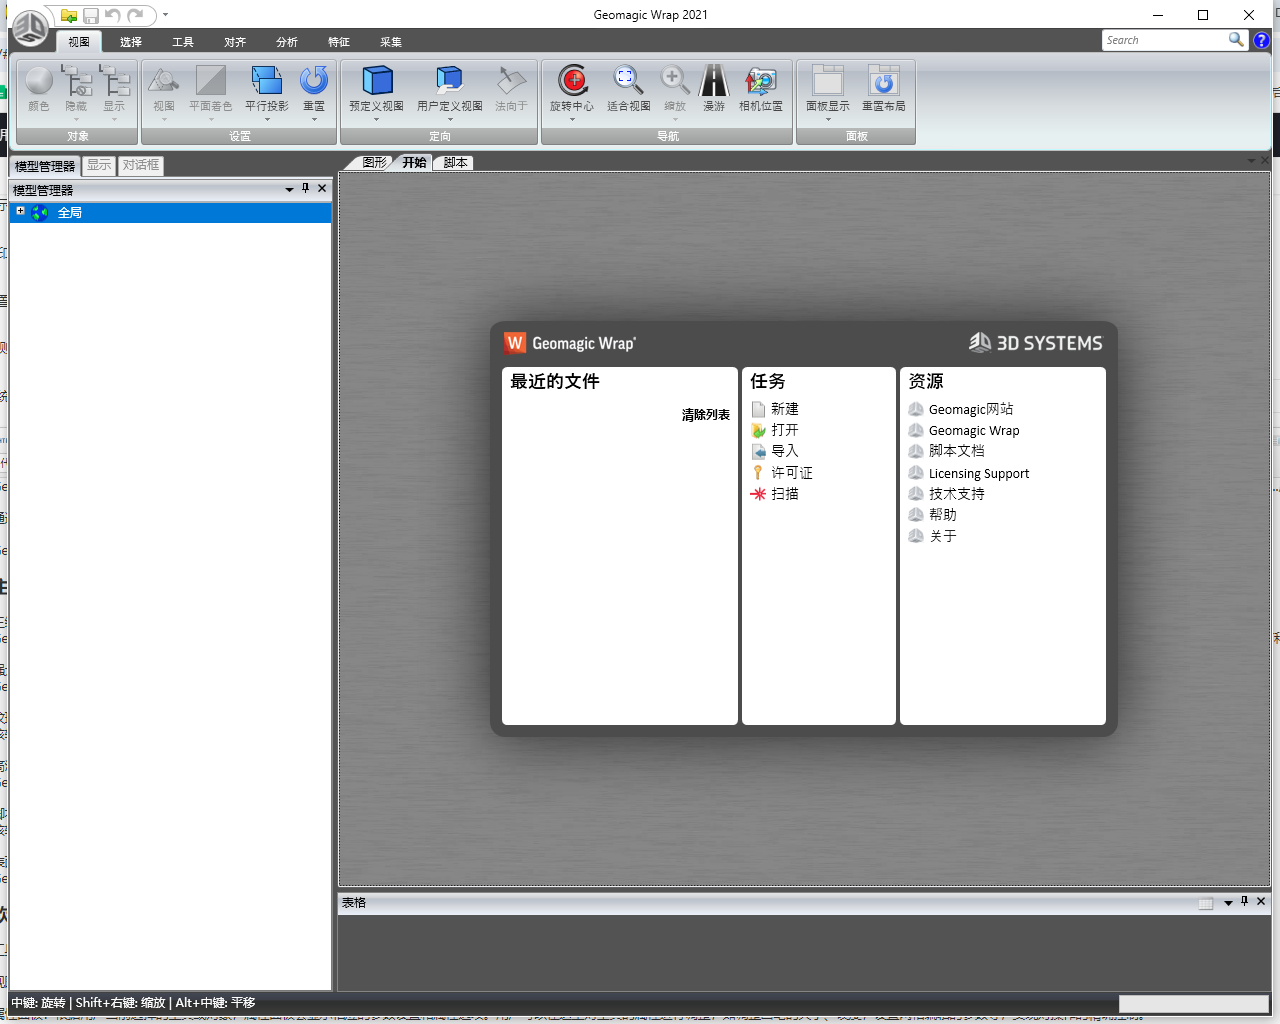Select the 开始 viewport tab
Image resolution: width=1280 pixels, height=1024 pixels.
pos(414,162)
